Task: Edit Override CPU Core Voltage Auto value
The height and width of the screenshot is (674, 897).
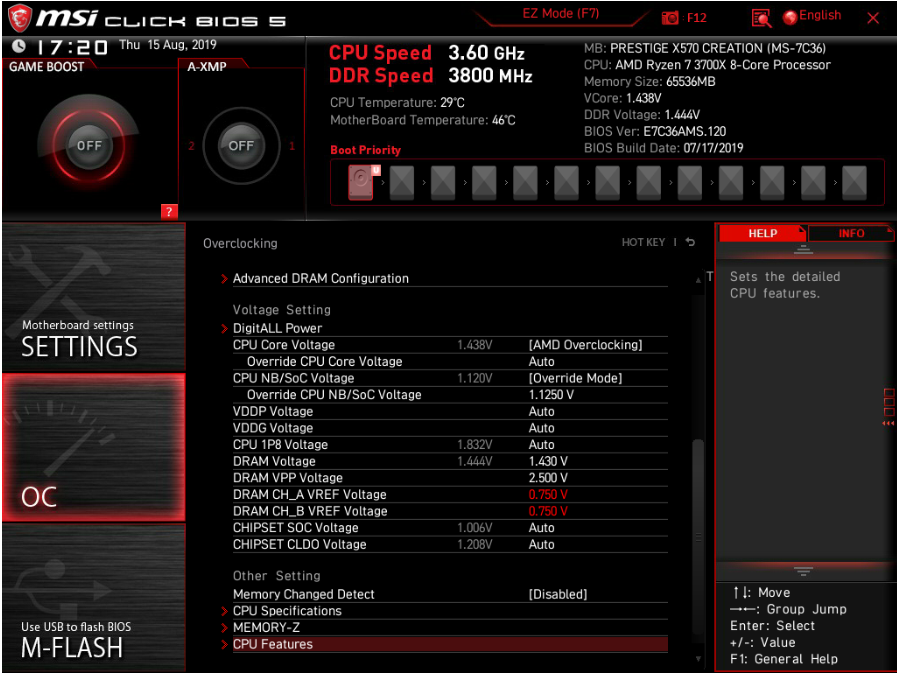Action: (x=541, y=362)
